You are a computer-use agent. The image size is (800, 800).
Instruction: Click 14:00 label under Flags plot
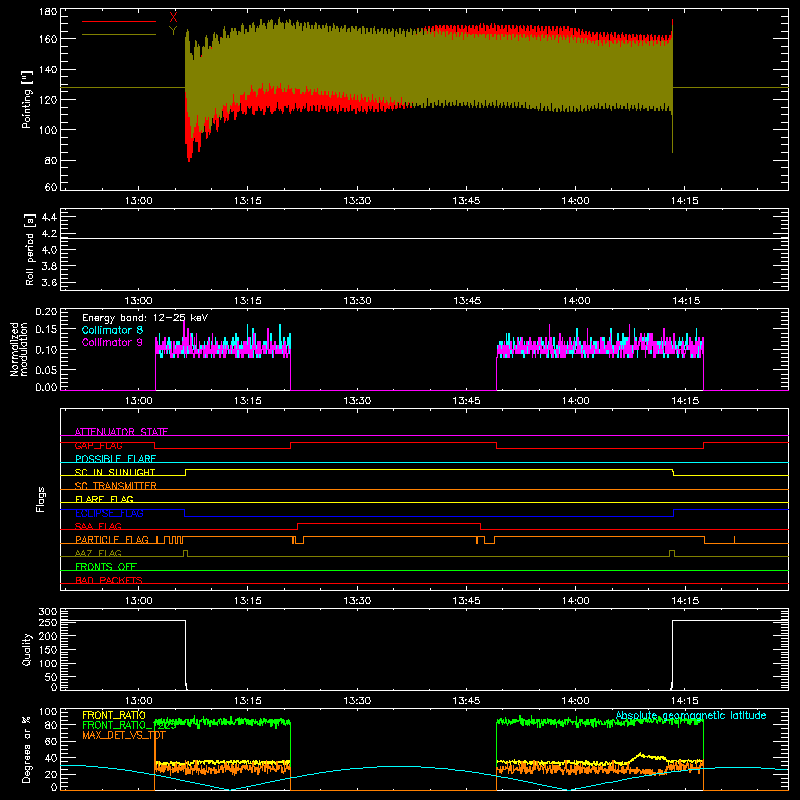(x=576, y=601)
